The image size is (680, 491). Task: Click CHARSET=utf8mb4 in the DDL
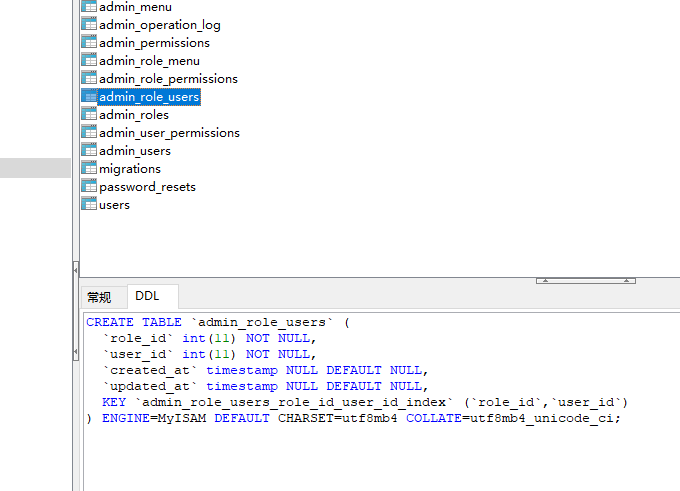(x=337, y=419)
